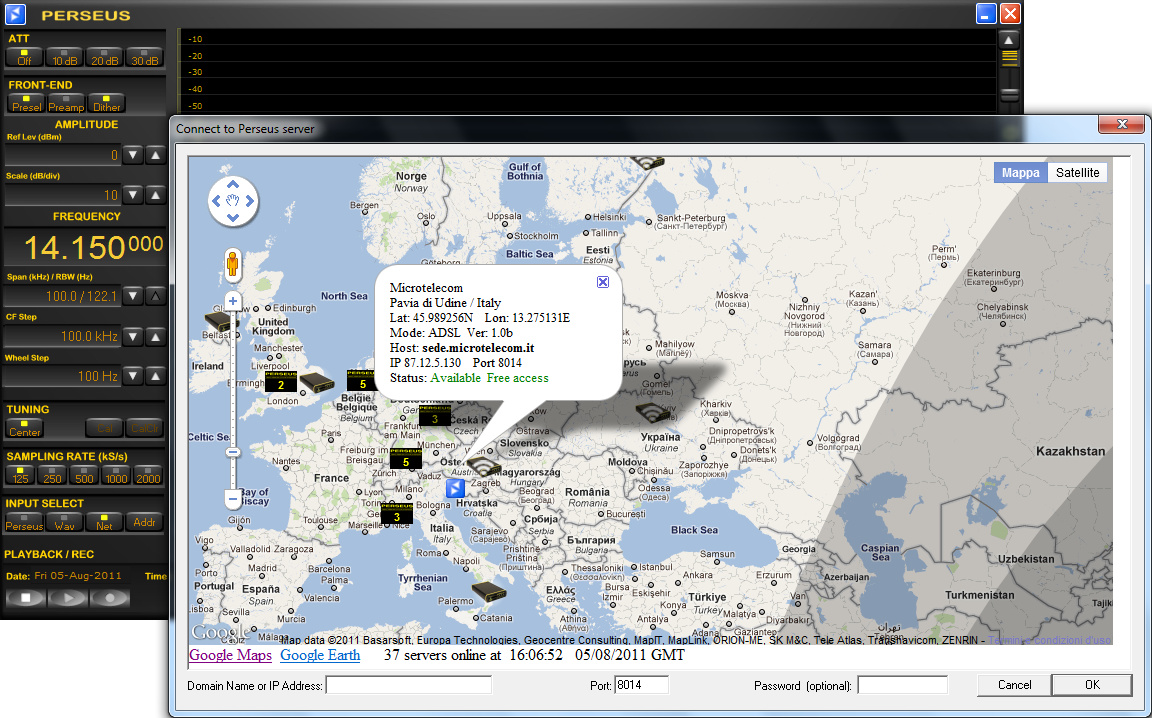This screenshot has width=1152, height=718.
Task: Pan the map right with the right arrow
Action: click(250, 201)
